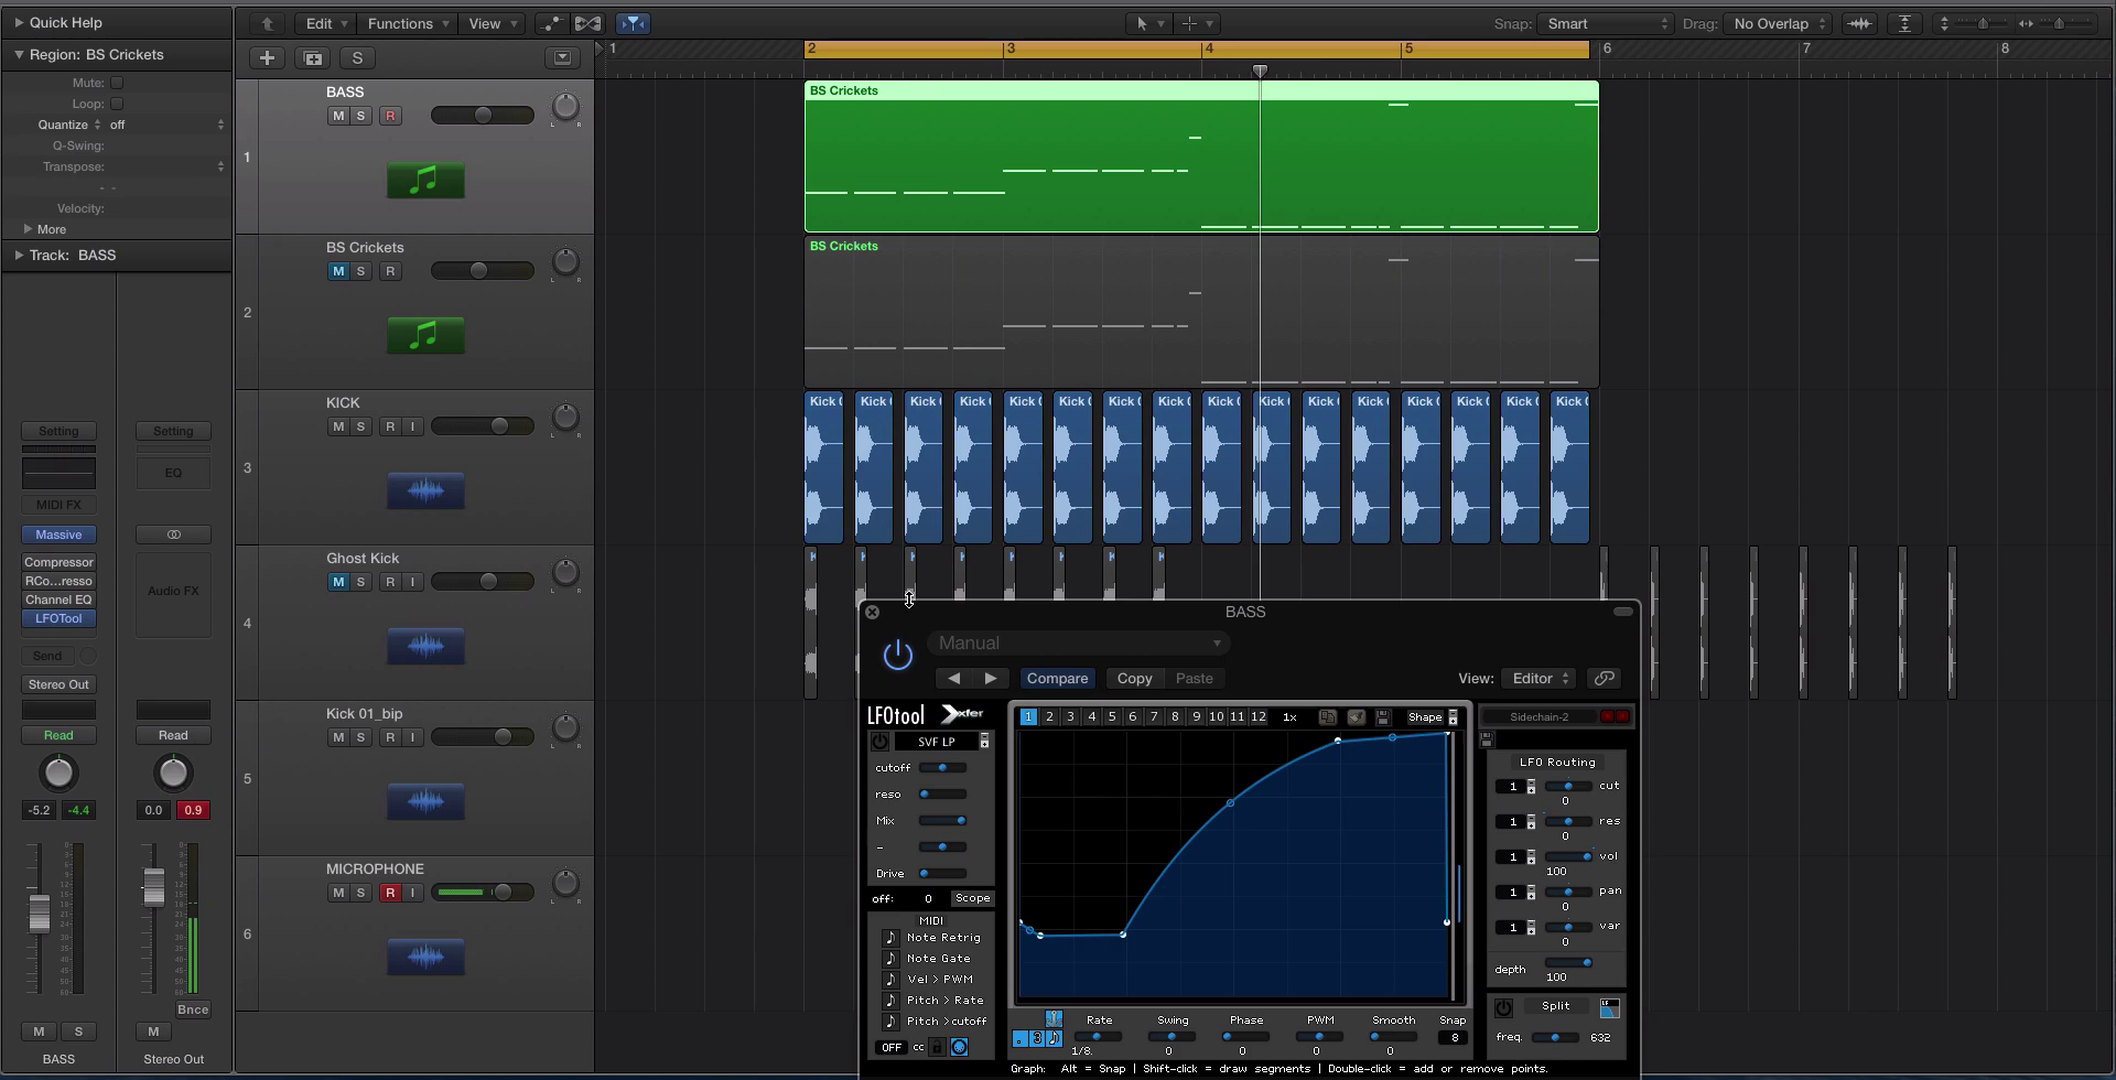
Task: Toggle the LFOtool plugin power button
Action: pos(897,655)
